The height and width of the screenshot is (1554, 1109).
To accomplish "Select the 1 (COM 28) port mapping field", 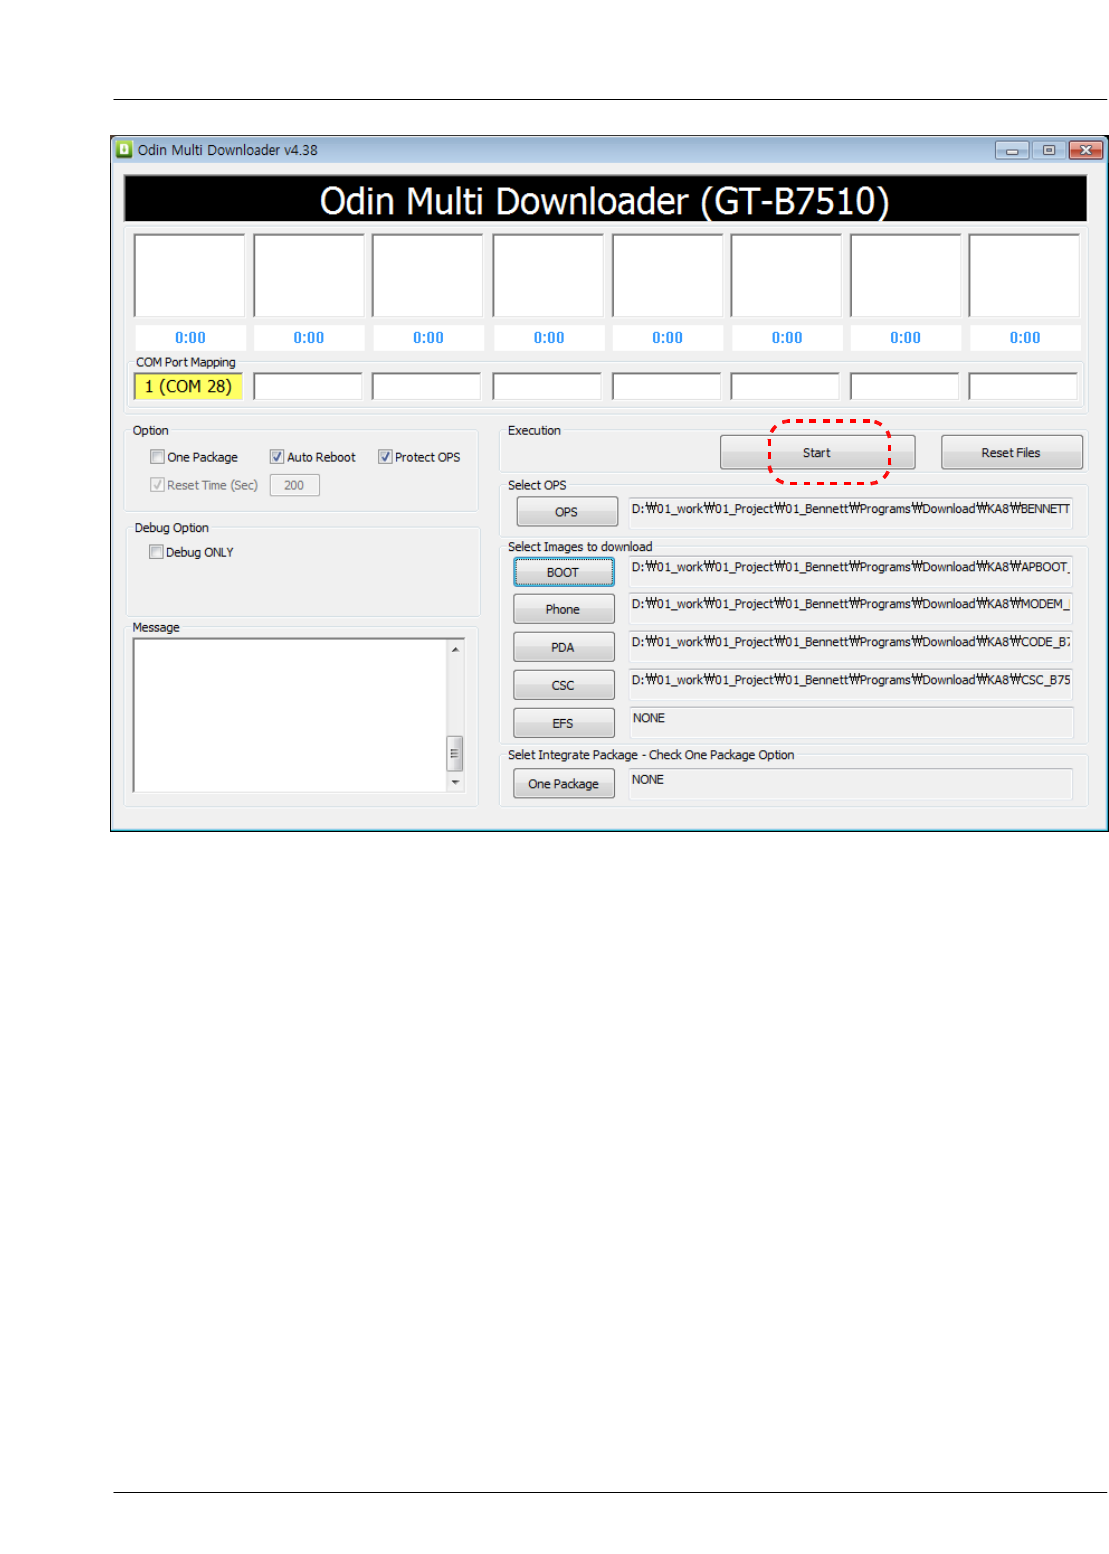I will pyautogui.click(x=188, y=386).
